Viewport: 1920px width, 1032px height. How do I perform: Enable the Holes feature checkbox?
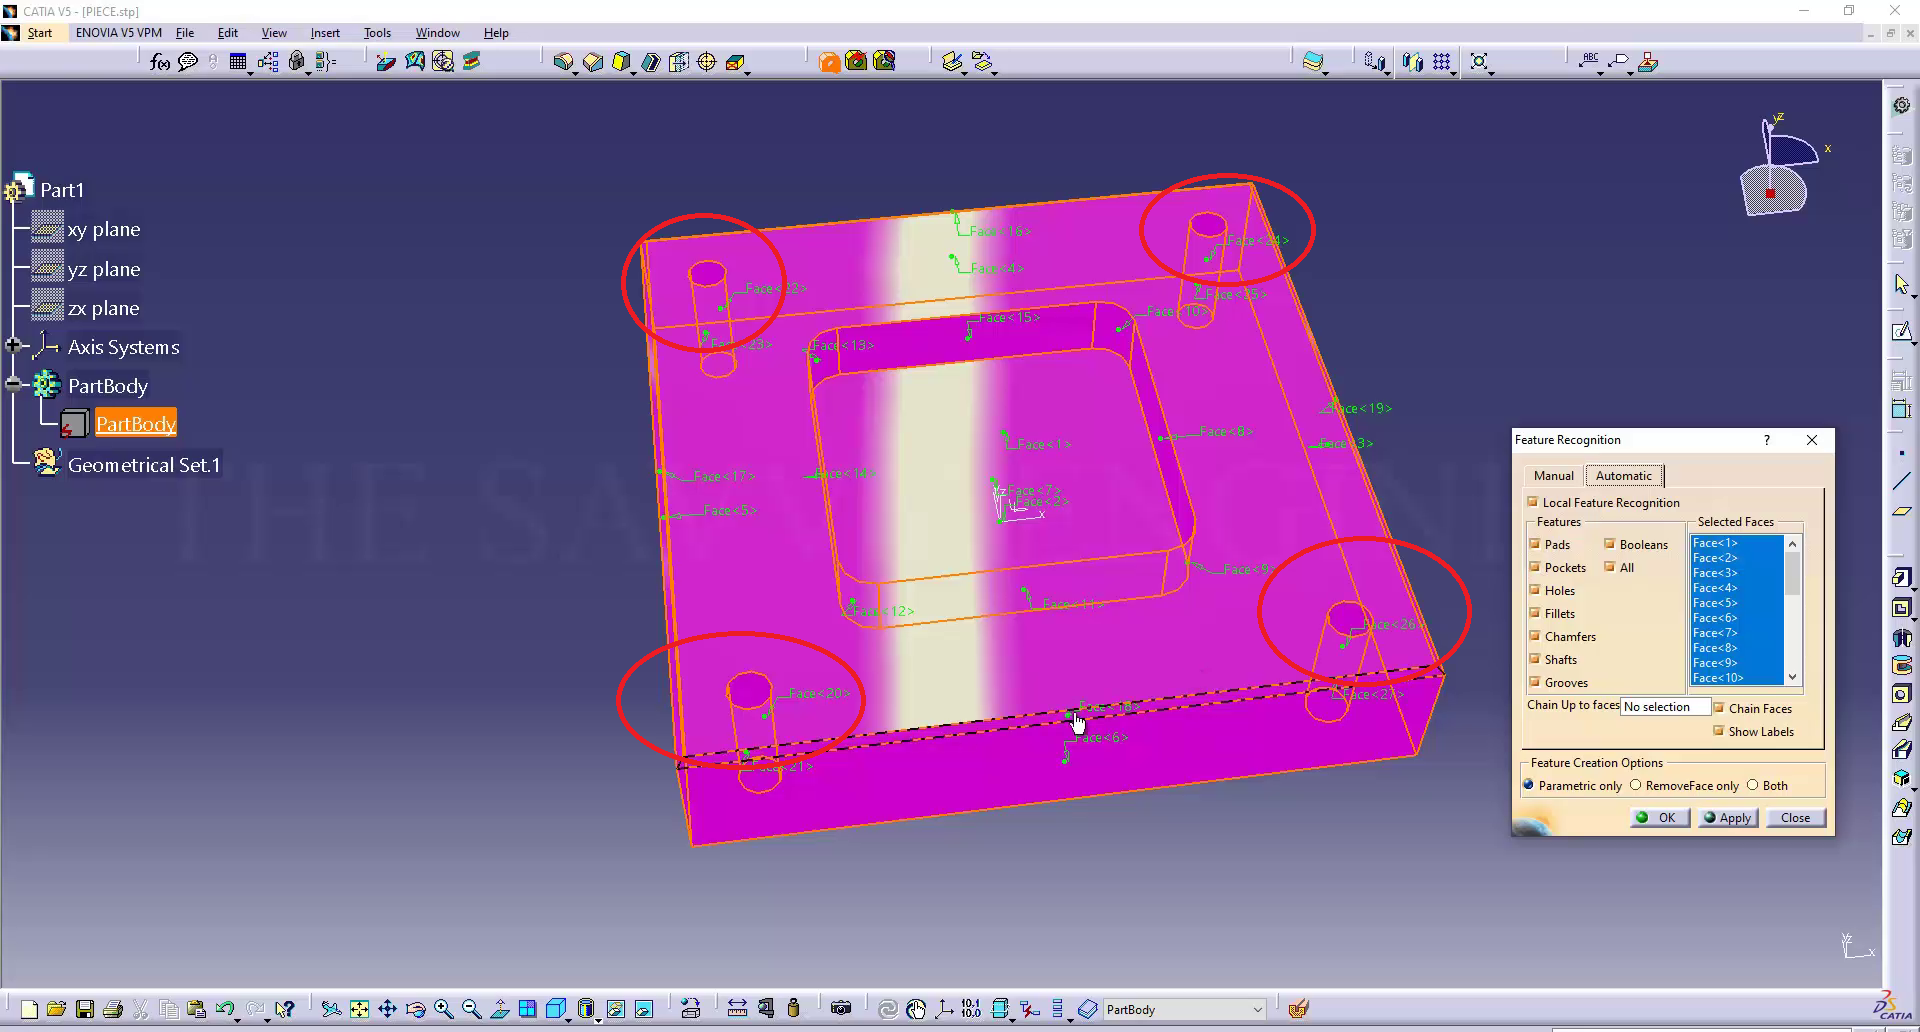click(x=1535, y=590)
